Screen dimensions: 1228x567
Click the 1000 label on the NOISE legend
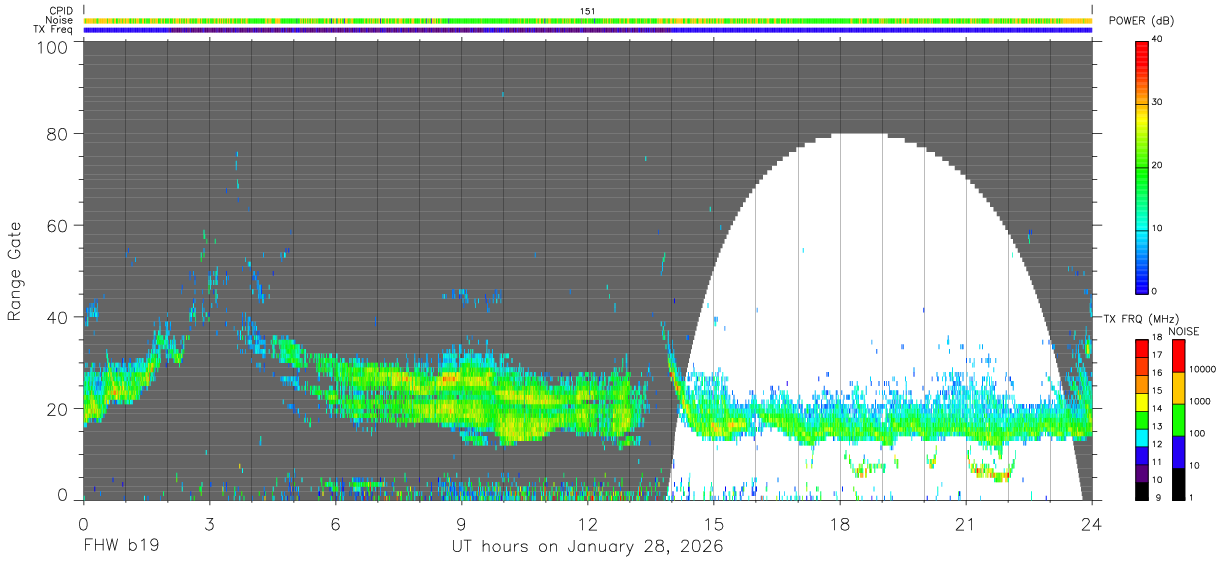pos(1199,401)
